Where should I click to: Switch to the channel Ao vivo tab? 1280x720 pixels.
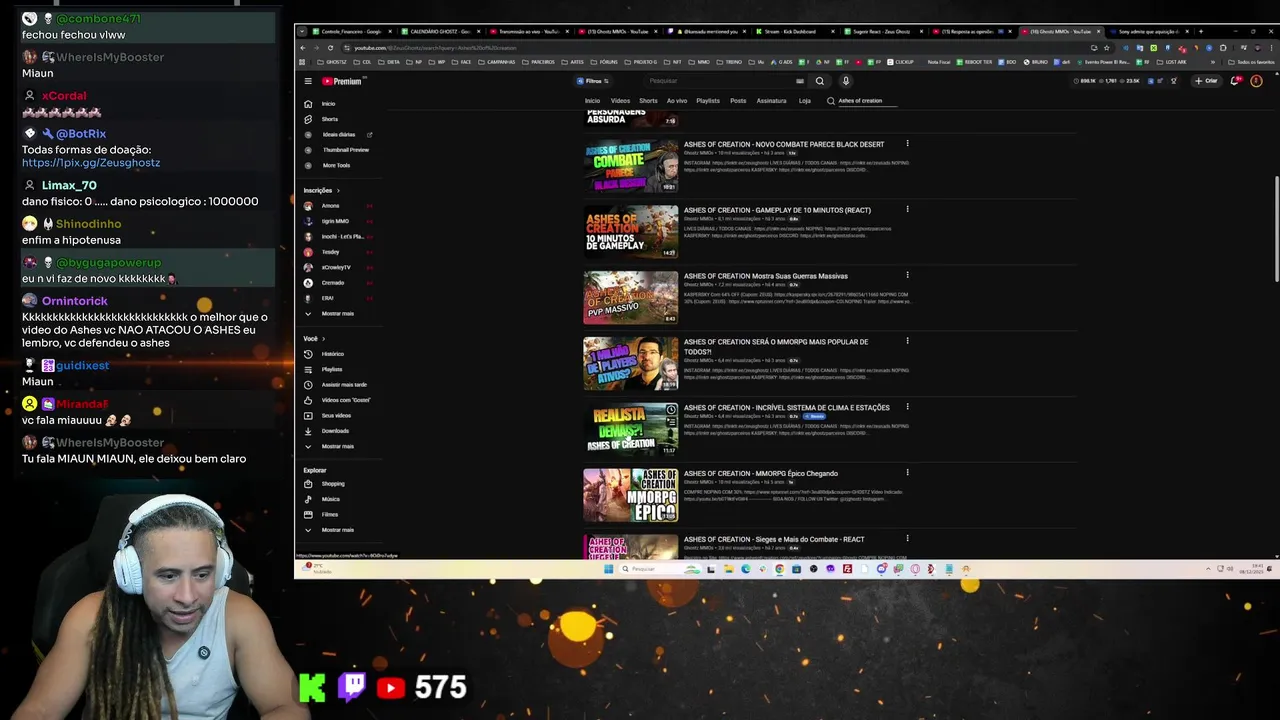tap(677, 101)
